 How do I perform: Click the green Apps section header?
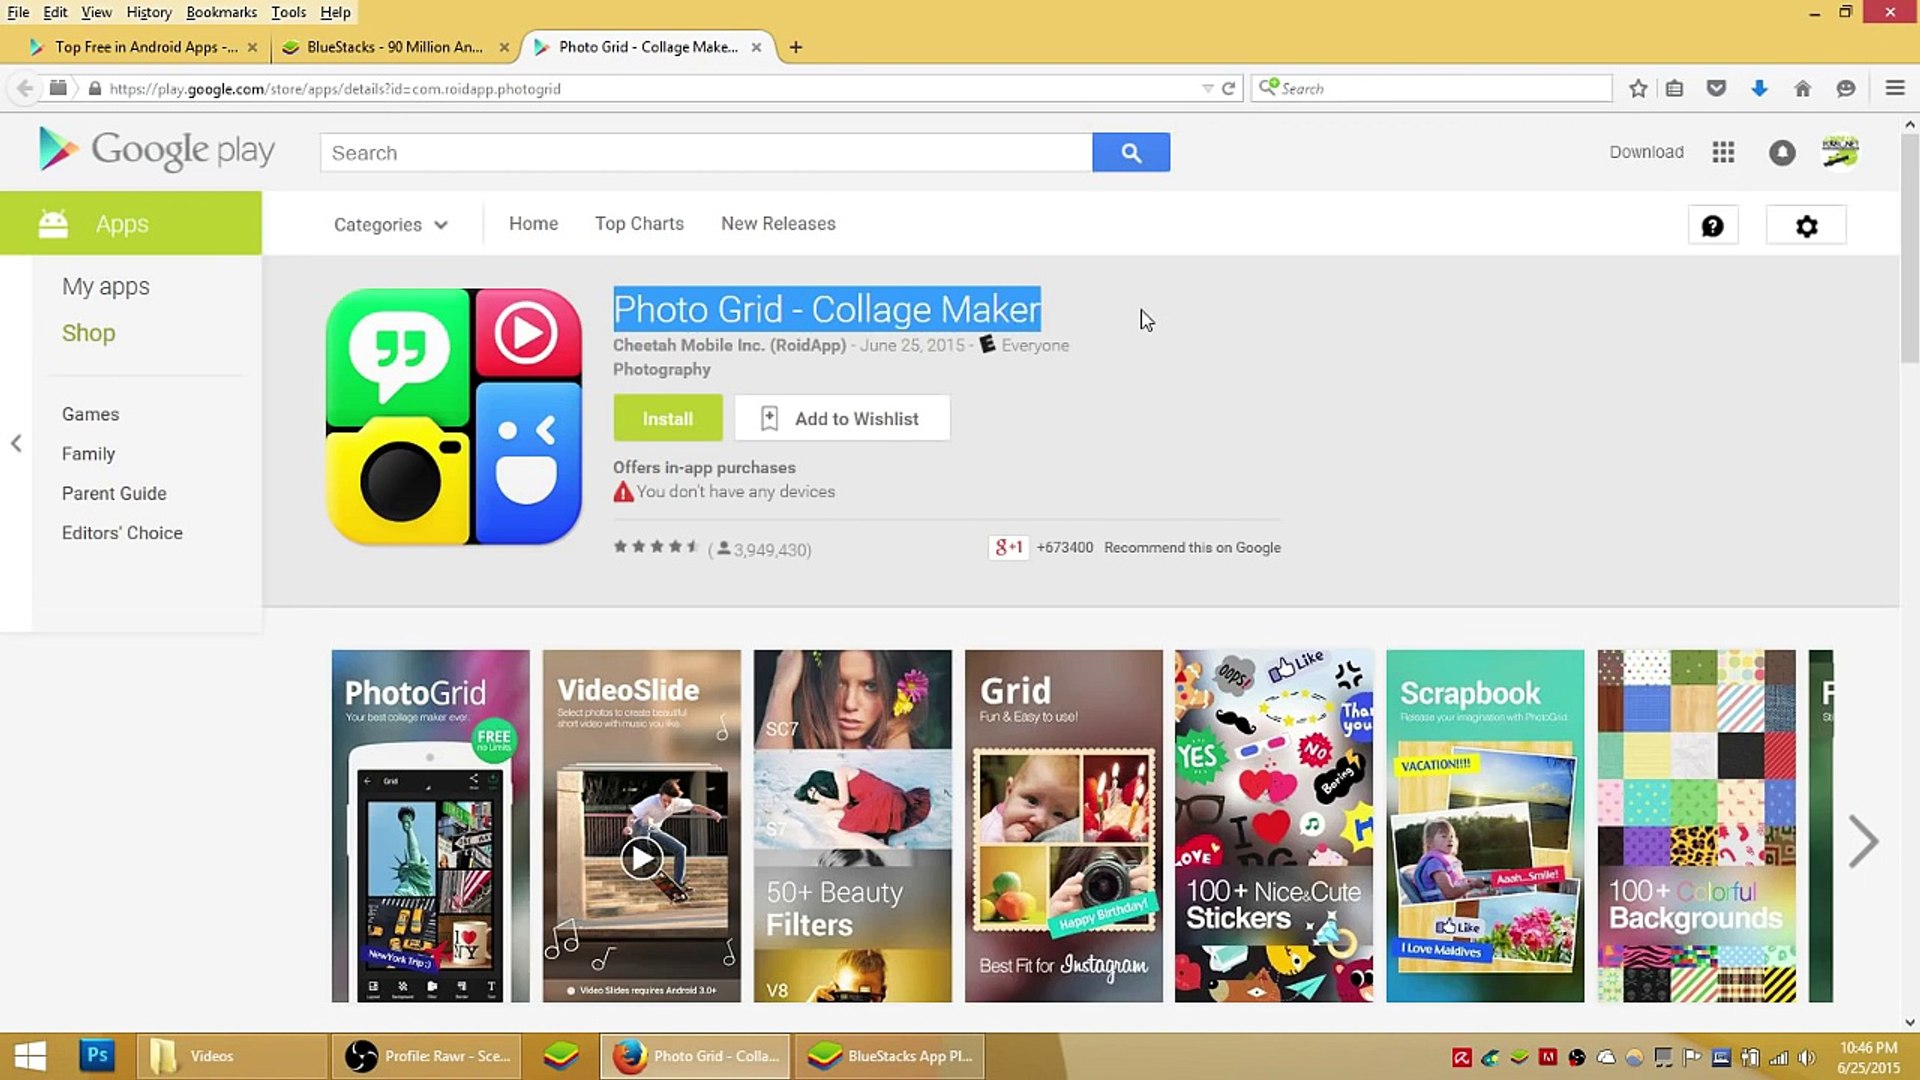(x=131, y=223)
